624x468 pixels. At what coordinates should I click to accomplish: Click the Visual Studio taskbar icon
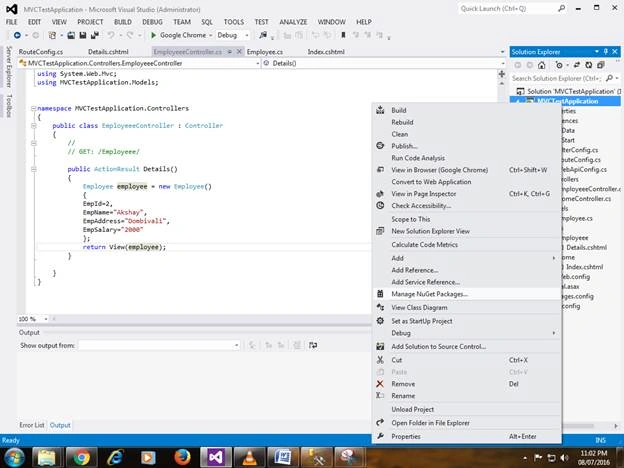click(x=215, y=457)
